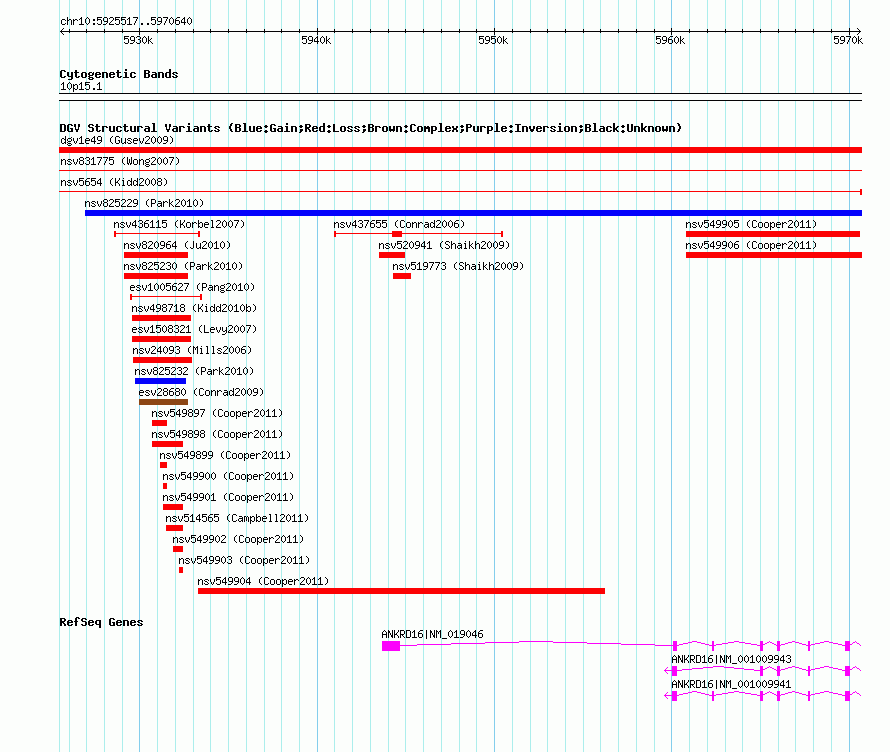Select the chr10:5925517..5970640 region label

coord(126,21)
